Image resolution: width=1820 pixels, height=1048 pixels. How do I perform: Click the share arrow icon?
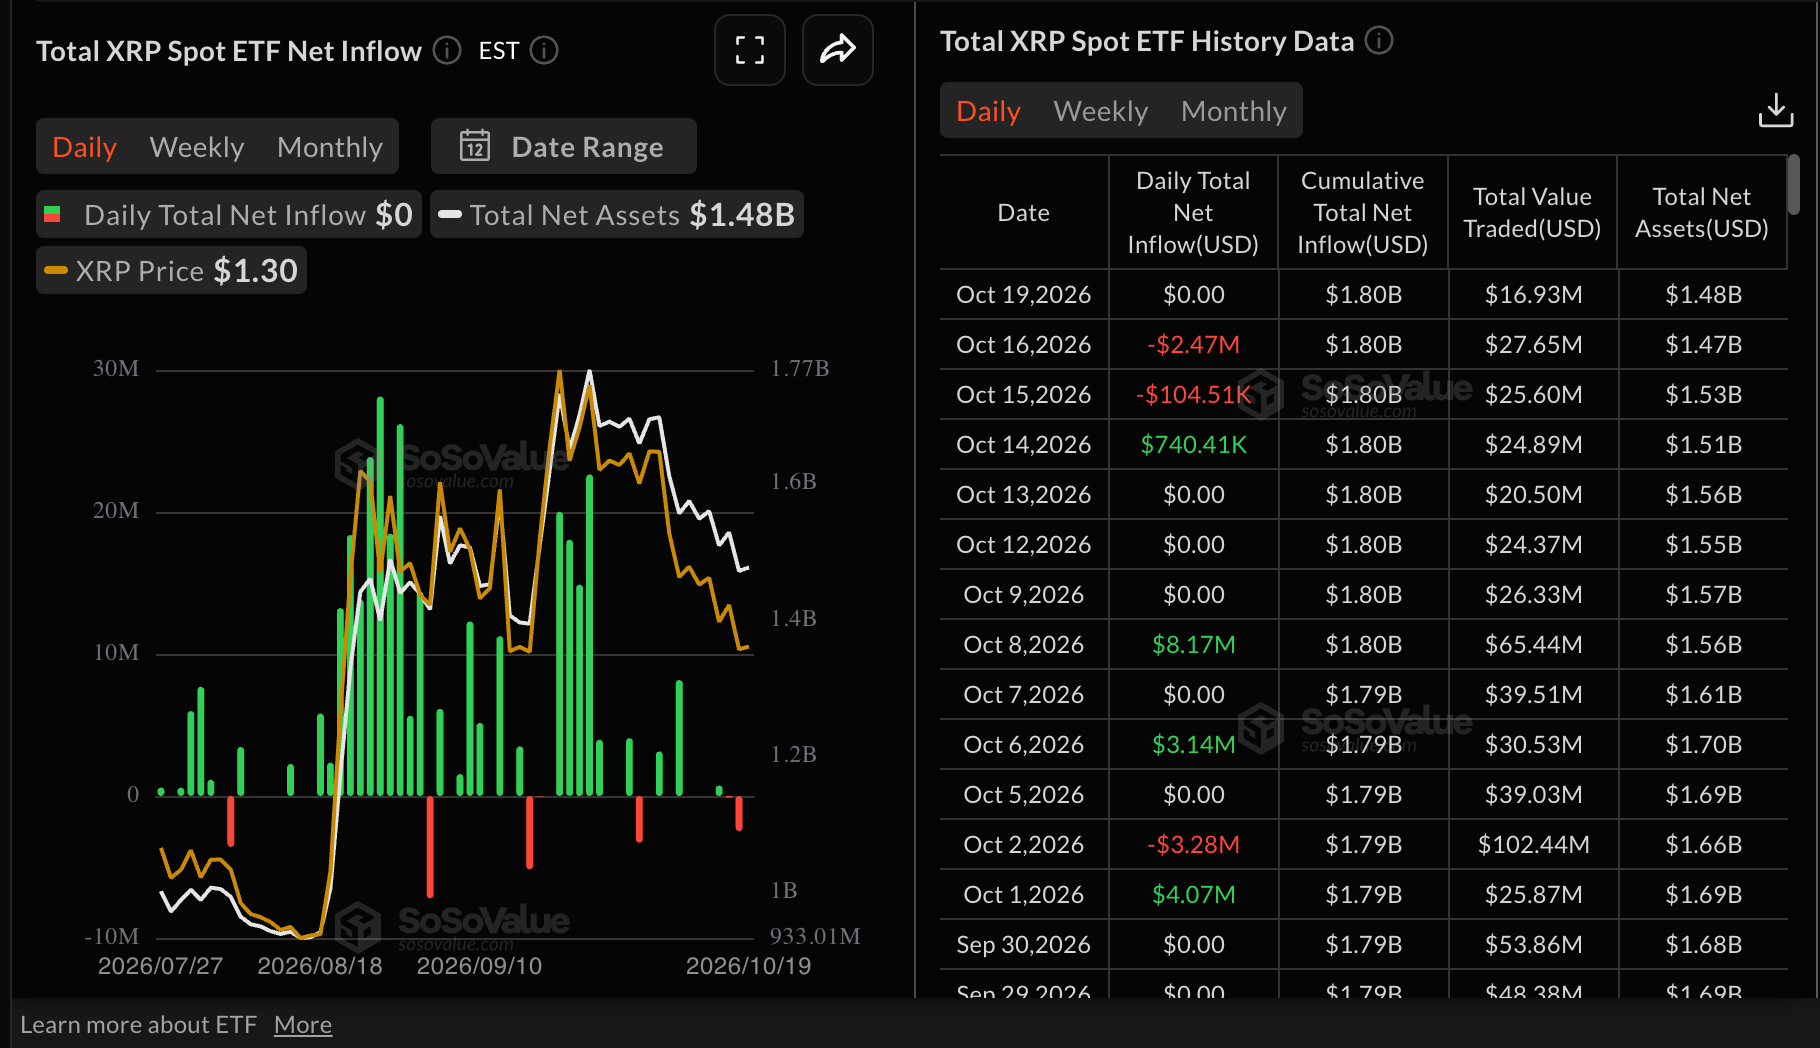[x=838, y=50]
